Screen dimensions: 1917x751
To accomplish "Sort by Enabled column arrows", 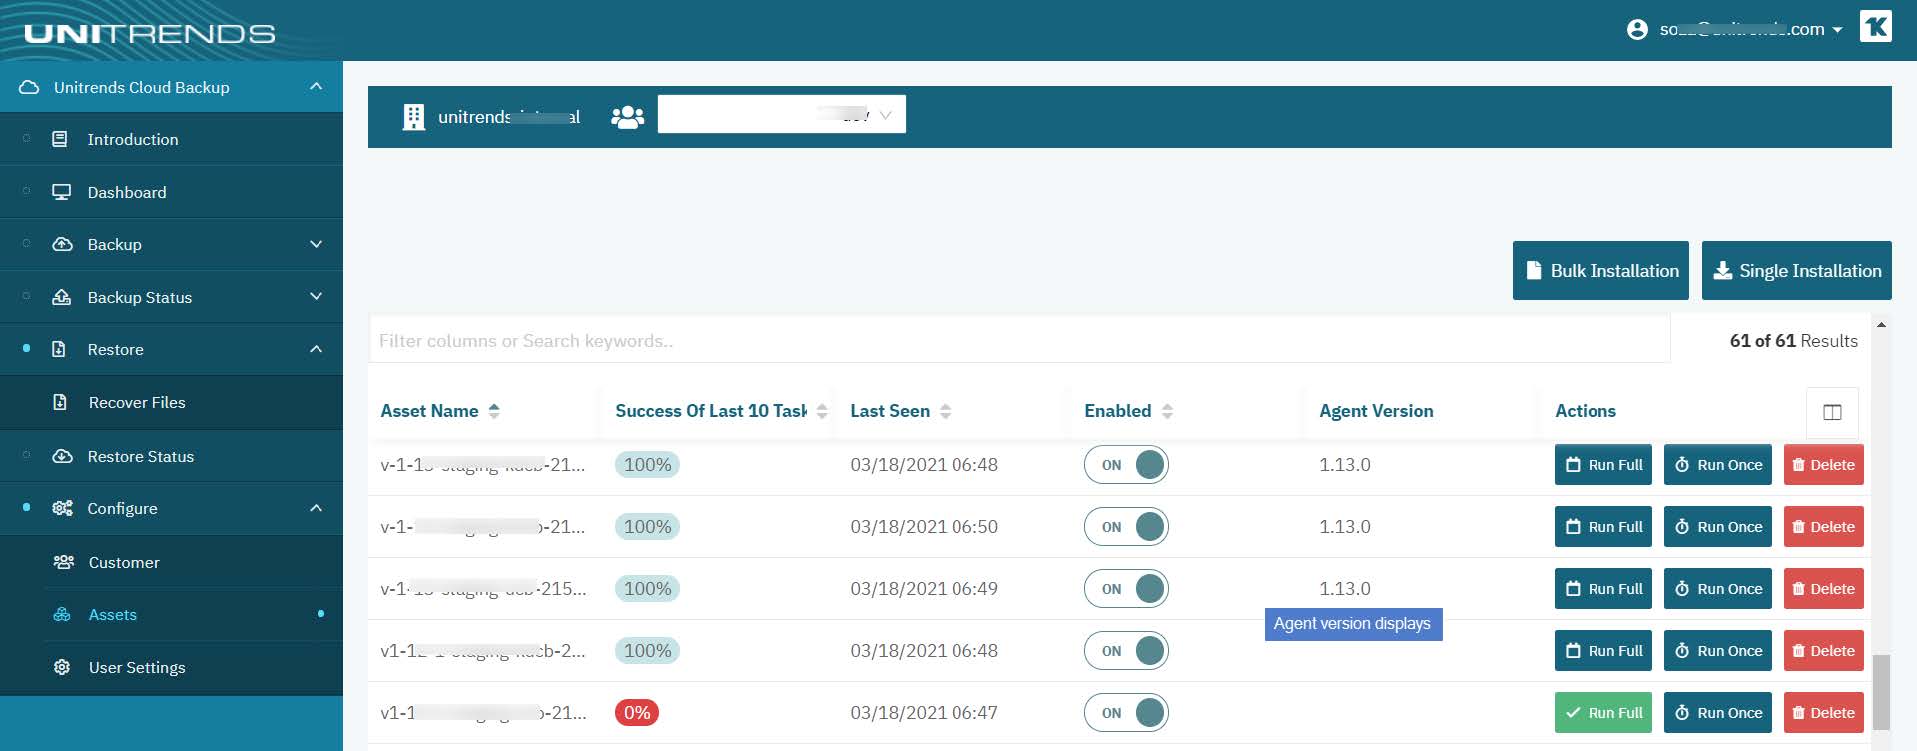I will tap(1167, 411).
